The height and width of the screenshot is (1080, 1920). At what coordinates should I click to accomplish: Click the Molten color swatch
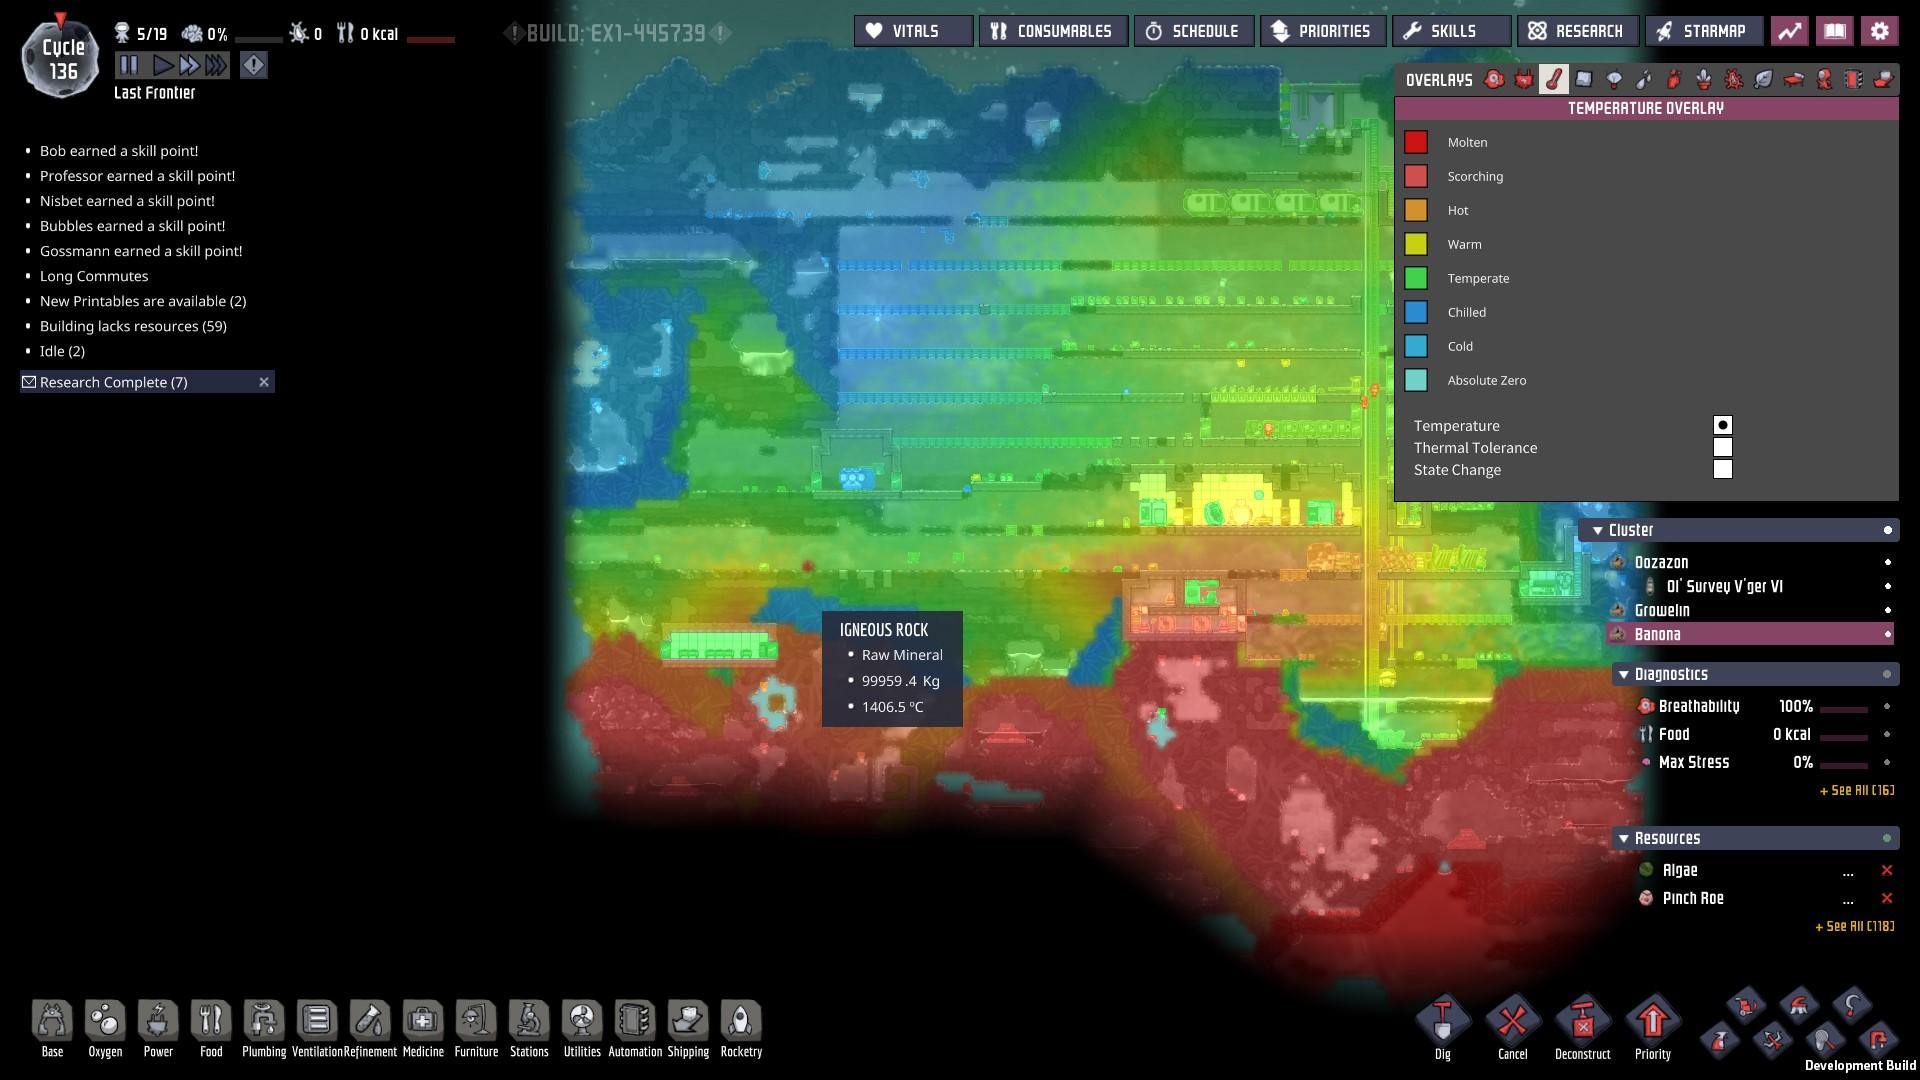1416,143
